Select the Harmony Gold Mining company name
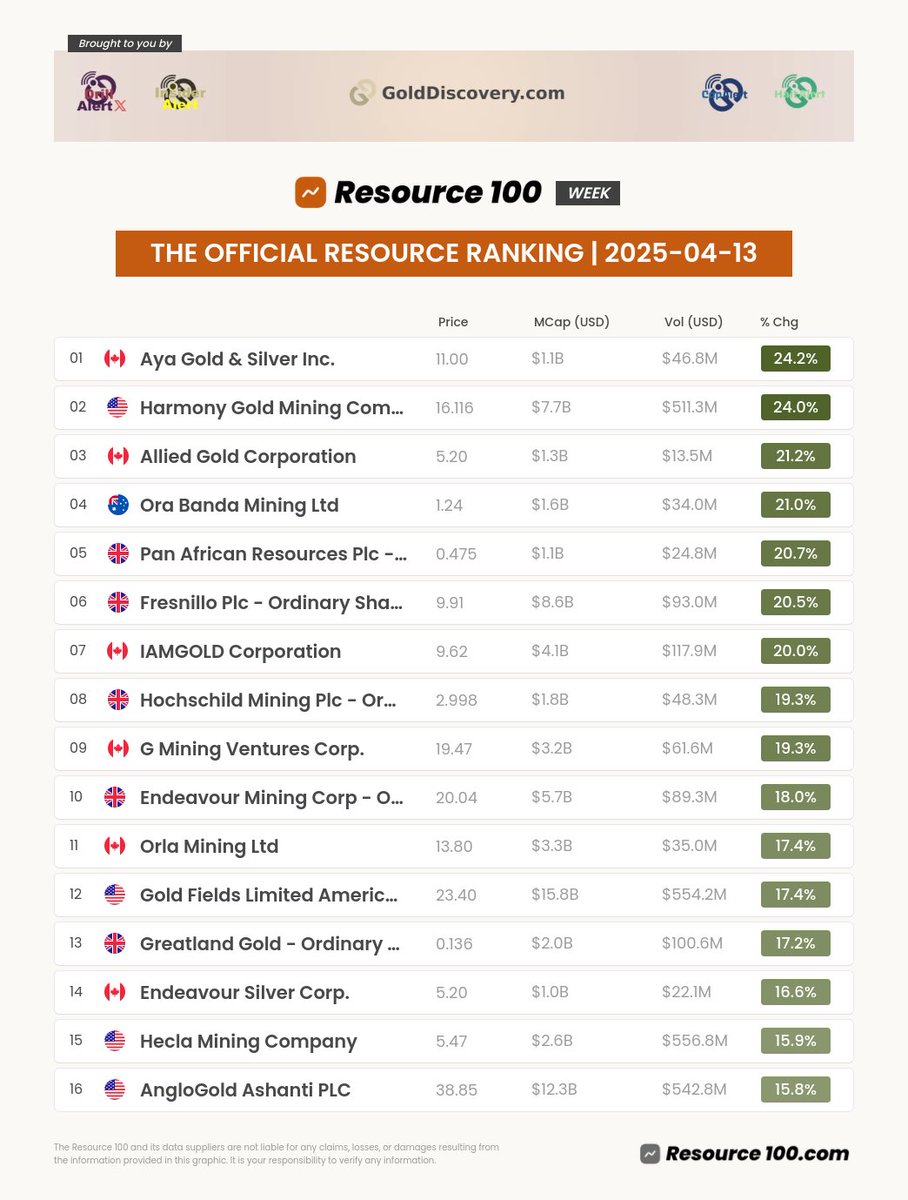908x1200 pixels. [x=272, y=408]
